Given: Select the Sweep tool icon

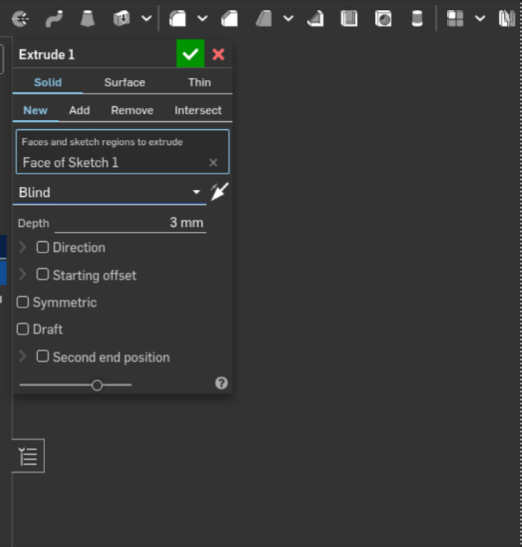Looking at the screenshot, I should click(x=54, y=18).
